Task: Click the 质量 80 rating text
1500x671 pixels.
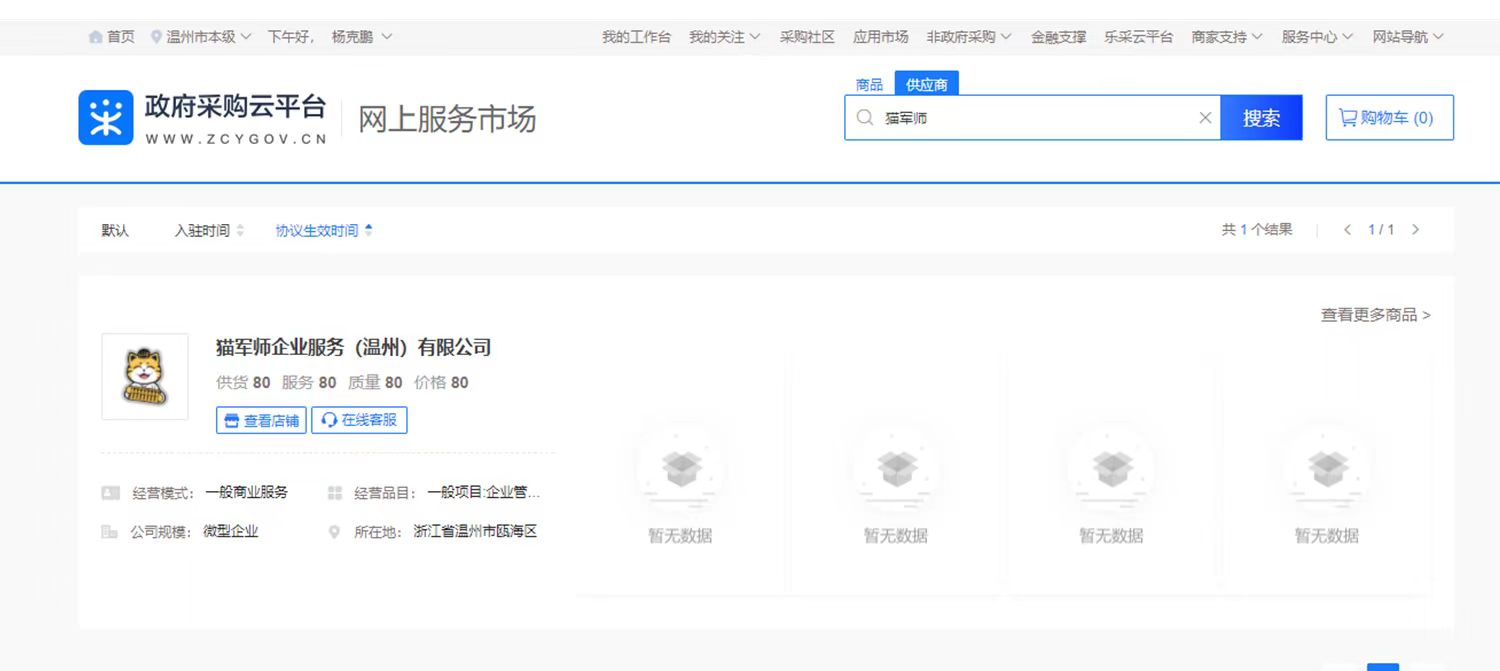Action: click(x=375, y=383)
